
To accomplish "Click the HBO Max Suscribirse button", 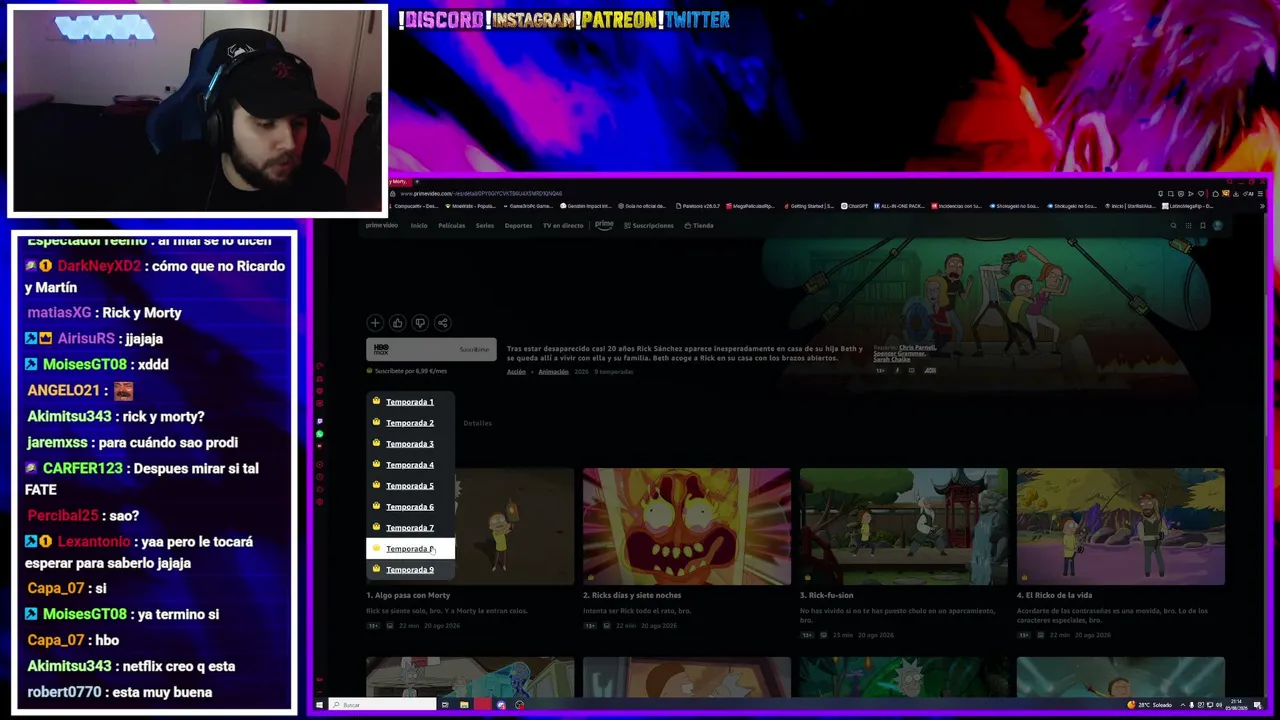I will point(431,349).
